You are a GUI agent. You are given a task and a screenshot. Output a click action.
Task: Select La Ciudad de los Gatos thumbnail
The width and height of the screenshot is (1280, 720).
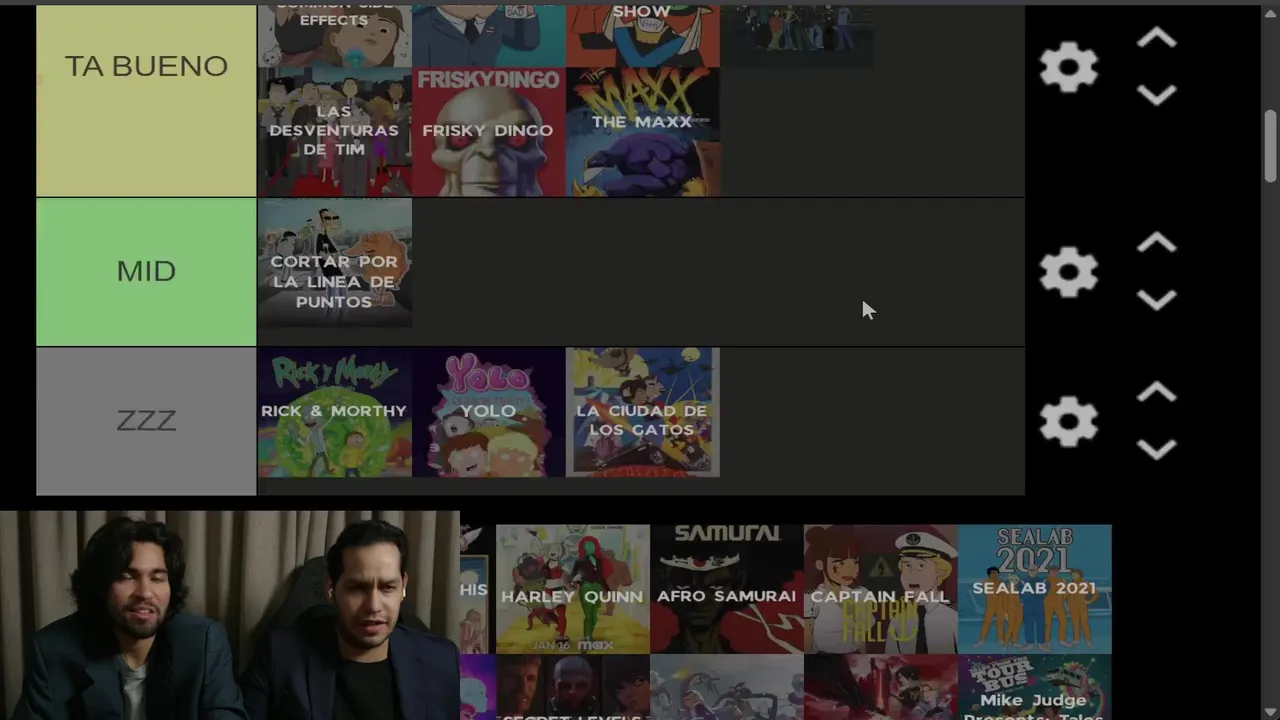[x=642, y=412]
